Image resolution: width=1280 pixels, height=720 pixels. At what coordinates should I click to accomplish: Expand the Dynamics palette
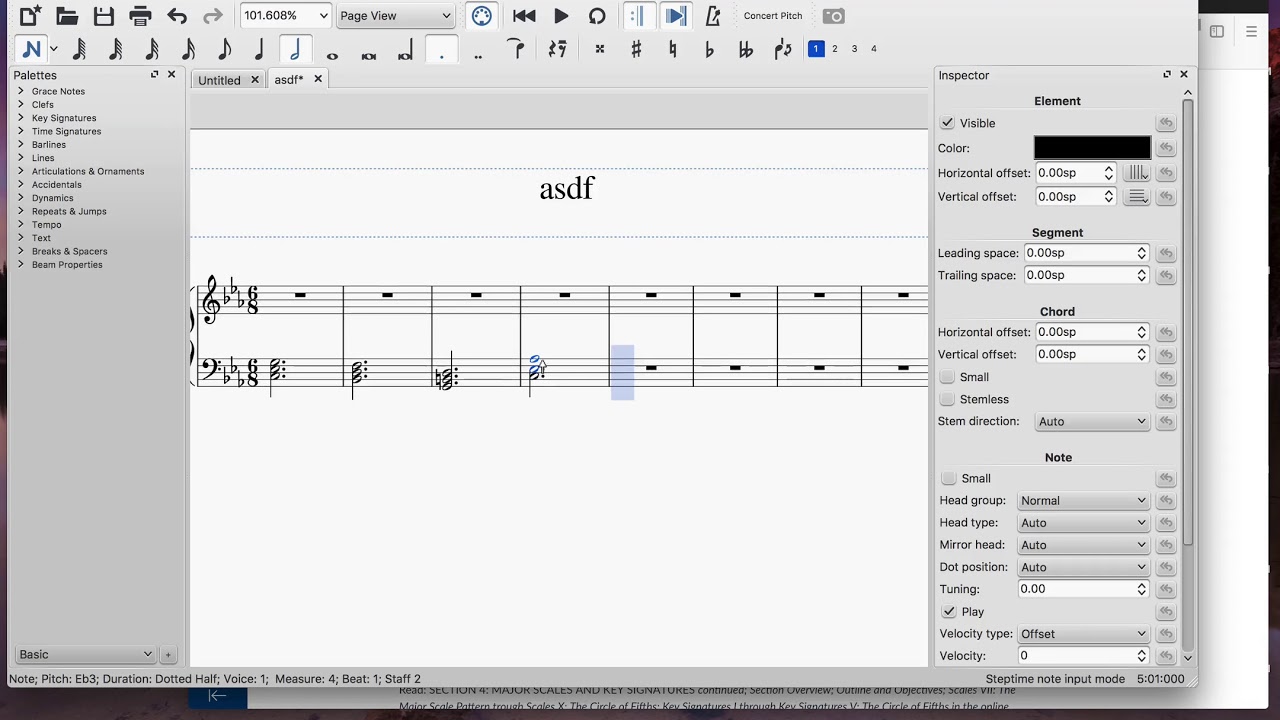(x=20, y=198)
